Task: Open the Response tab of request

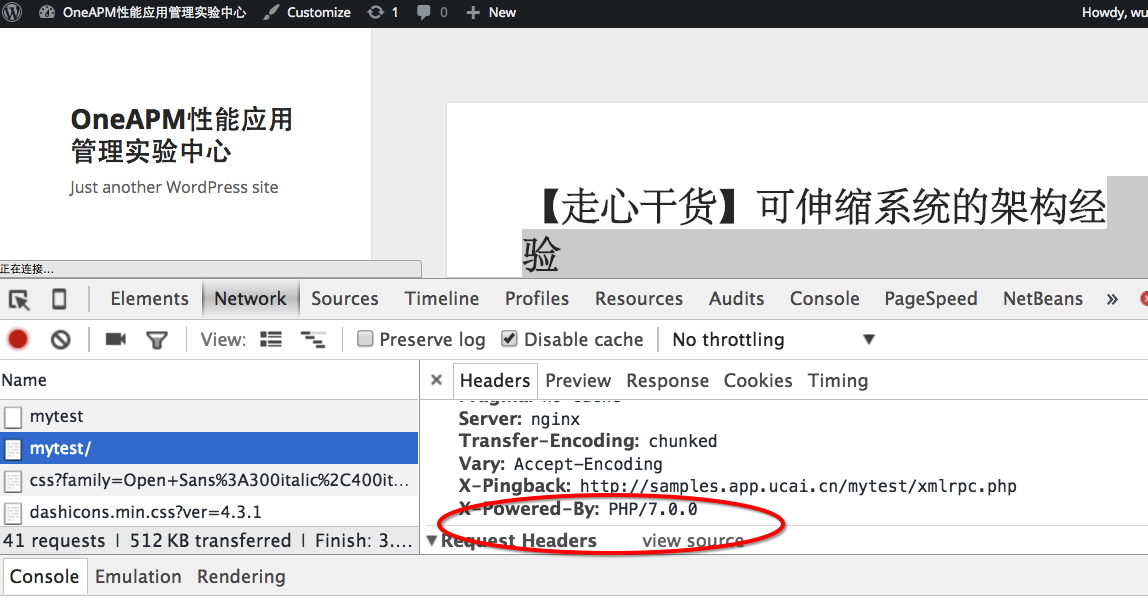Action: coord(667,381)
